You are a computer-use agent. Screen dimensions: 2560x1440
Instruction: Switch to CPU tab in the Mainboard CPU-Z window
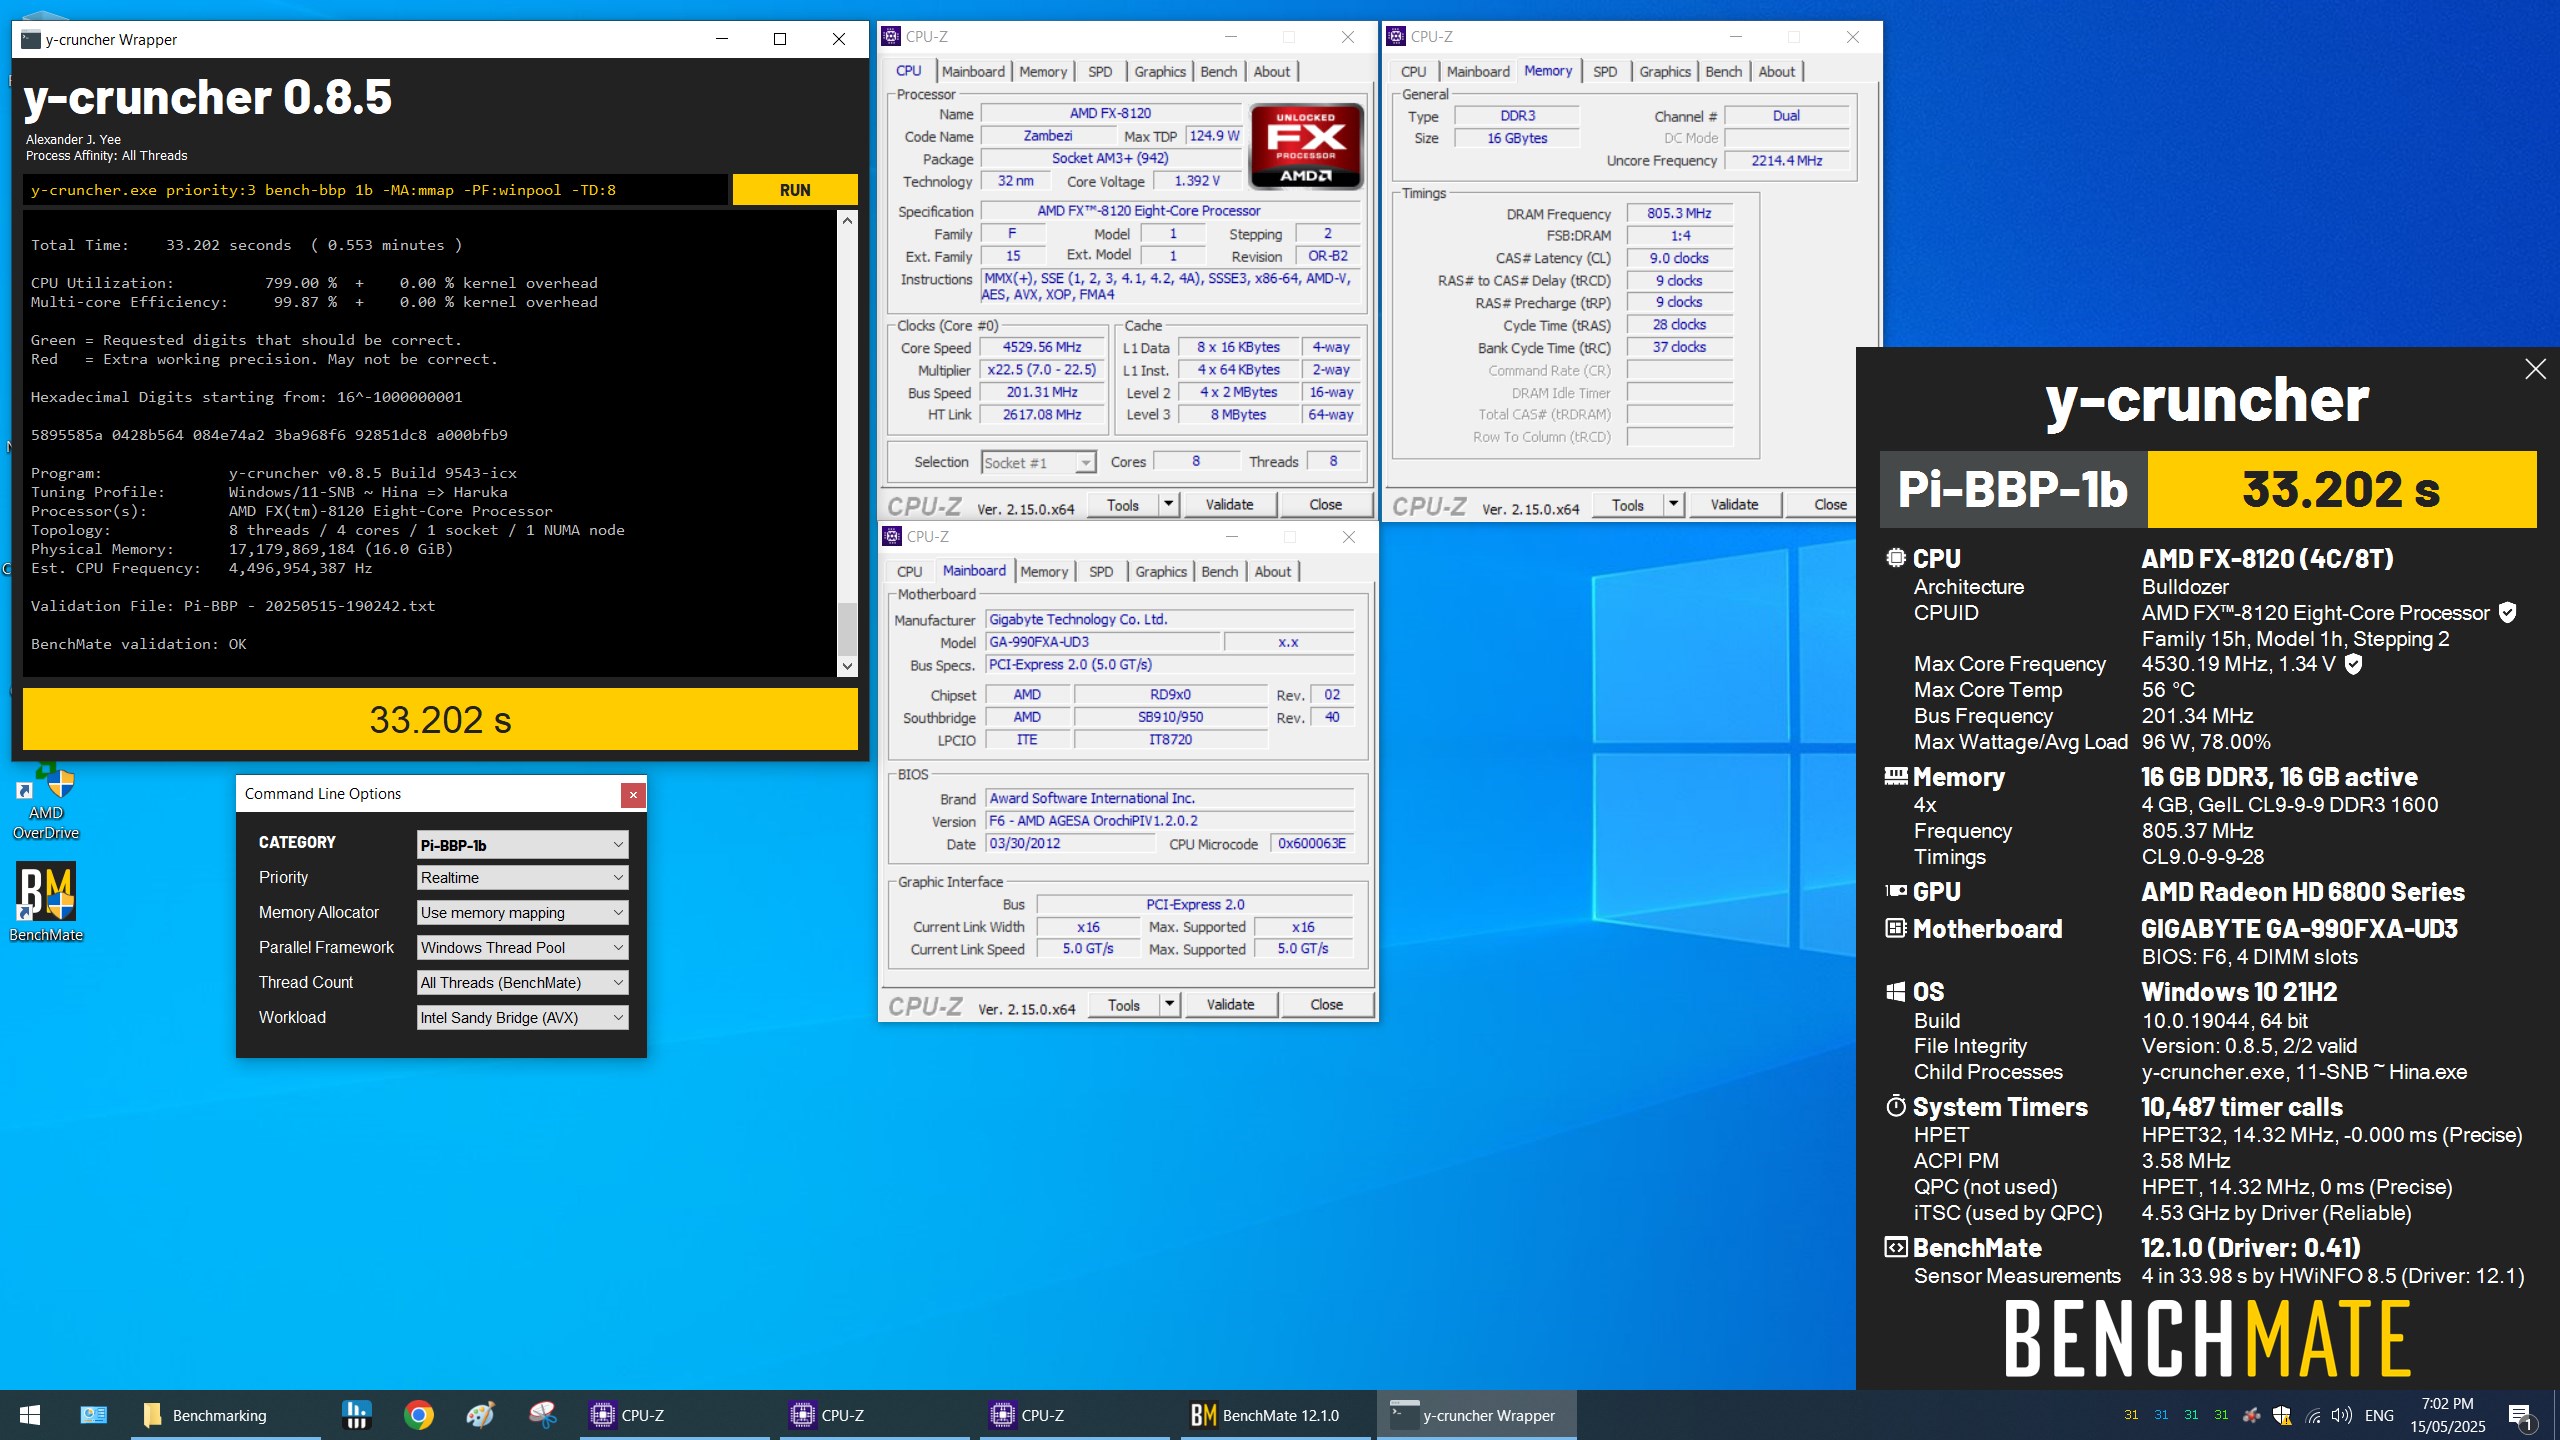(909, 571)
